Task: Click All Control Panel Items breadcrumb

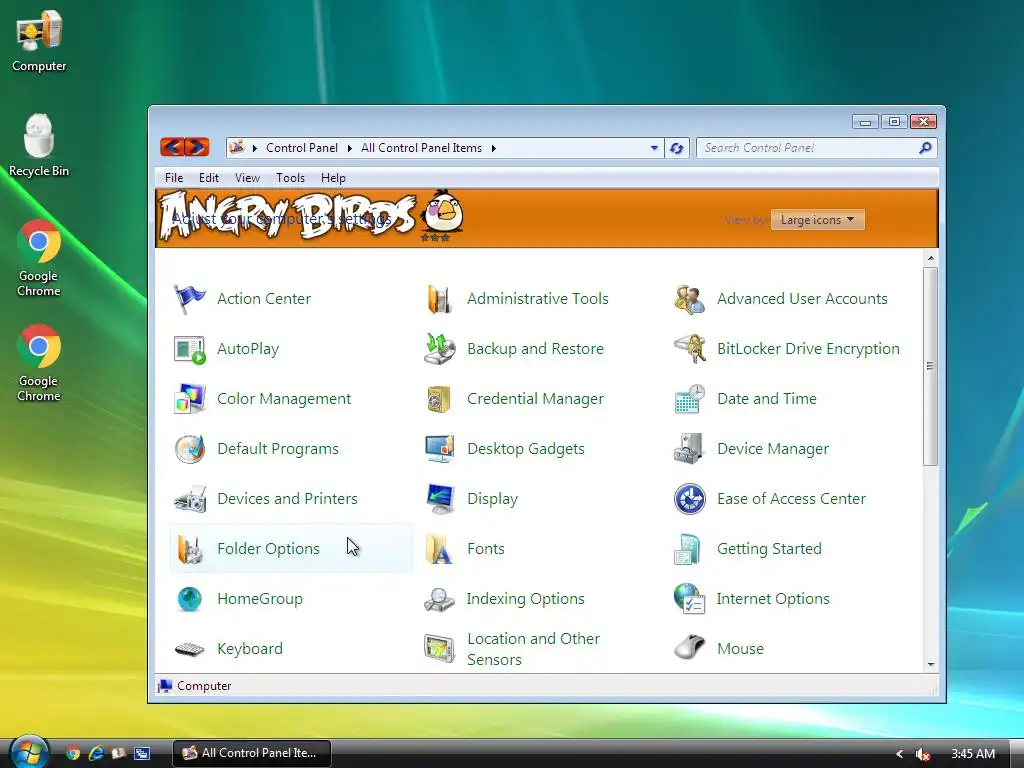Action: (421, 148)
